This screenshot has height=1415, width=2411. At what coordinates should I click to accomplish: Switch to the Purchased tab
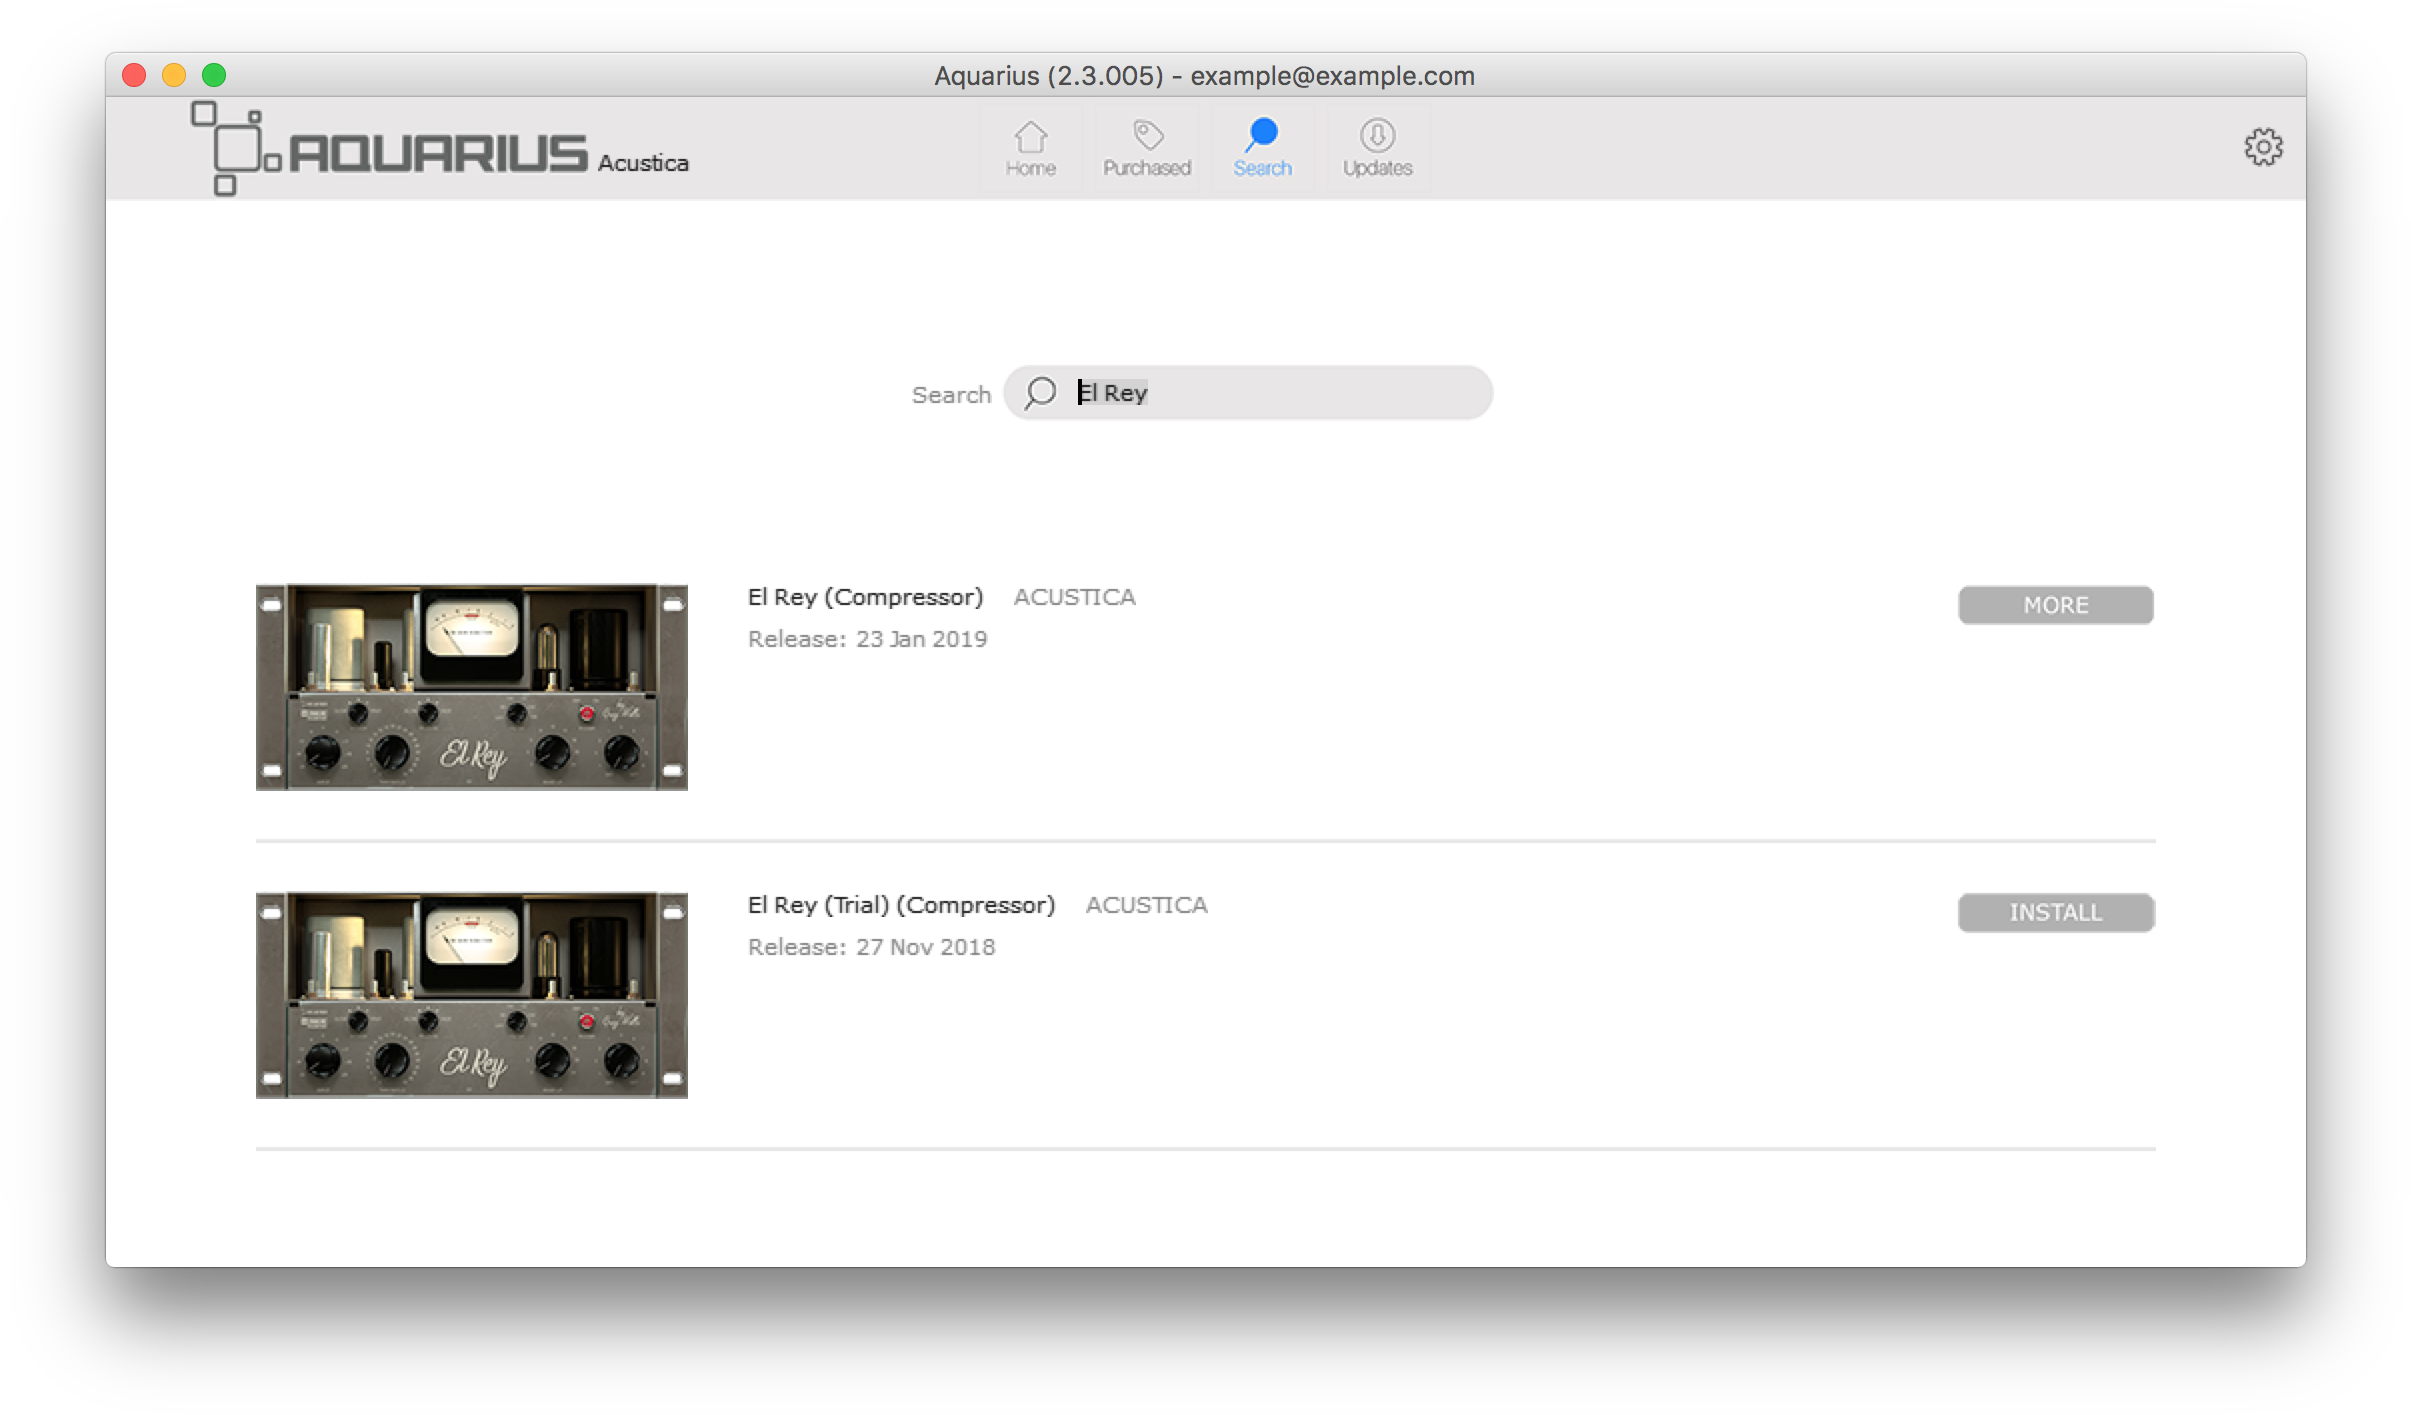click(1146, 148)
